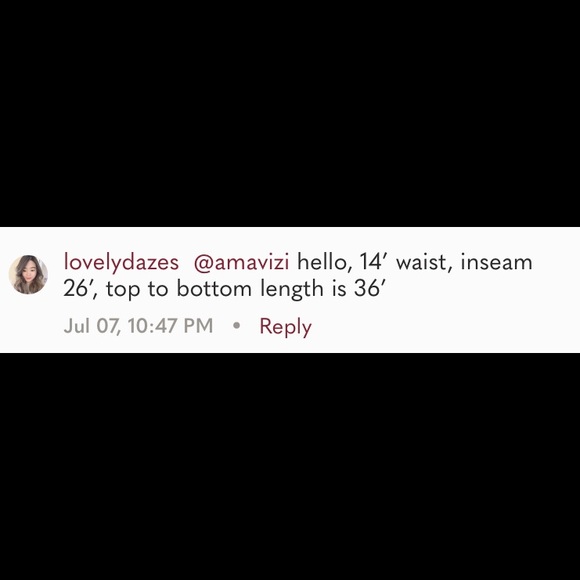Image resolution: width=580 pixels, height=580 pixels.
Task: Click the word bottom in comment
Action: click(214, 289)
